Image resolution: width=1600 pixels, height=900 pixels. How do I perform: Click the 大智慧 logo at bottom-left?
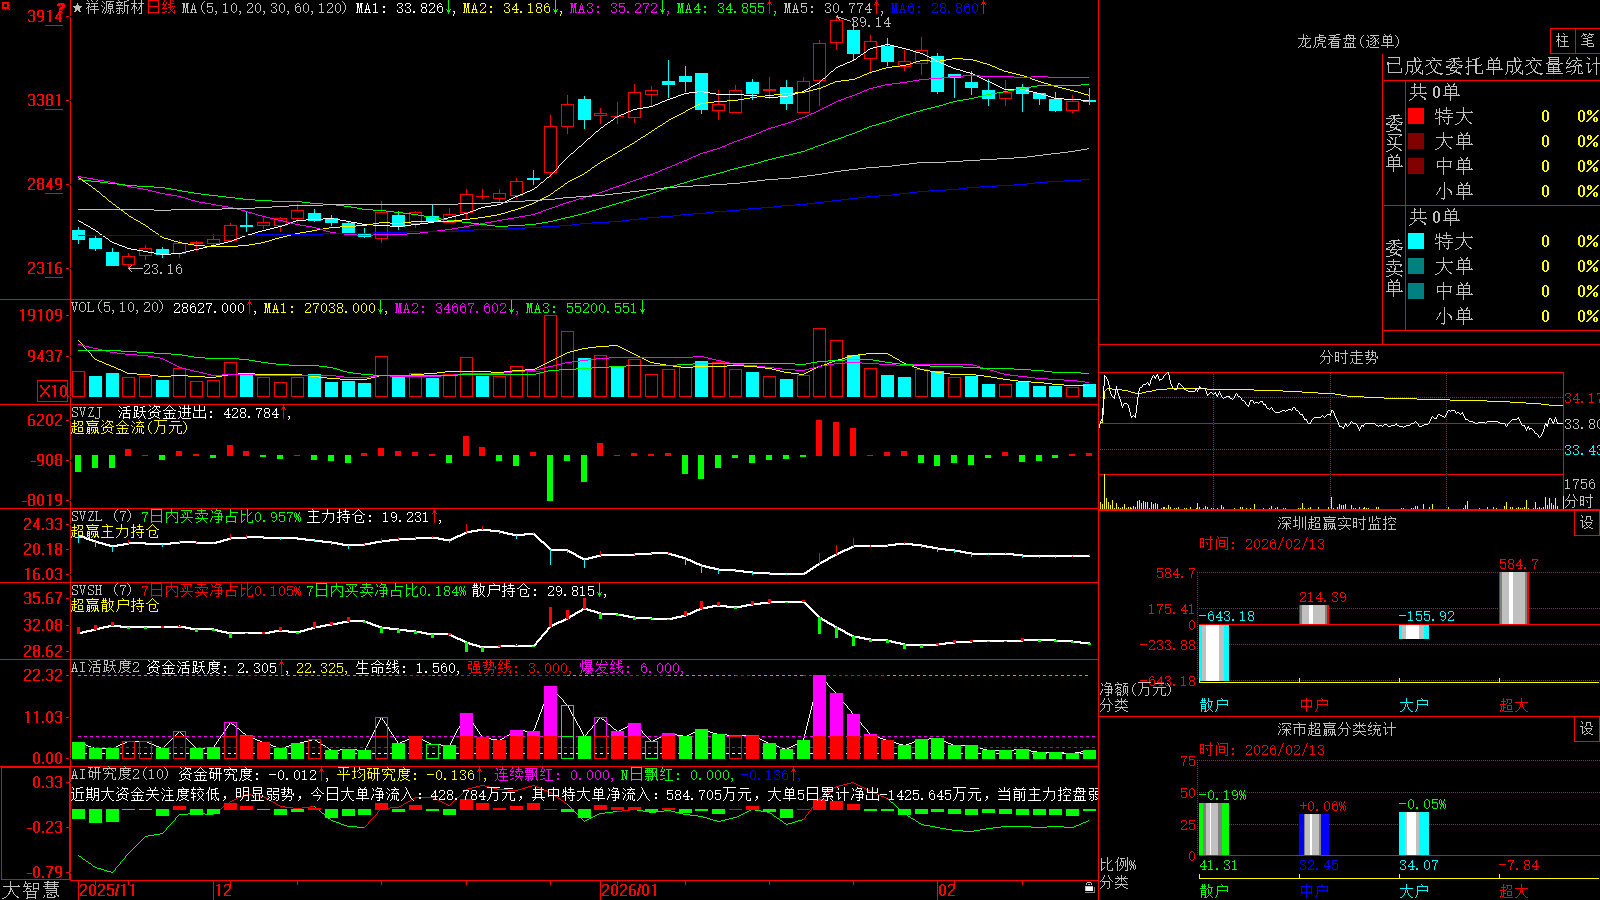point(31,890)
